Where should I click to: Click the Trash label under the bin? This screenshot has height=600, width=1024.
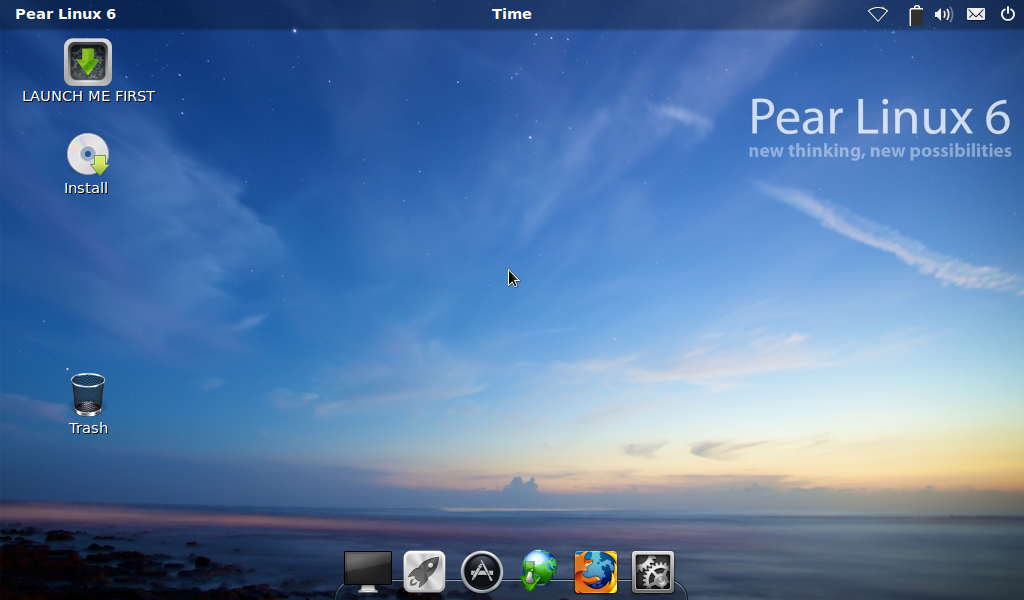pos(88,428)
